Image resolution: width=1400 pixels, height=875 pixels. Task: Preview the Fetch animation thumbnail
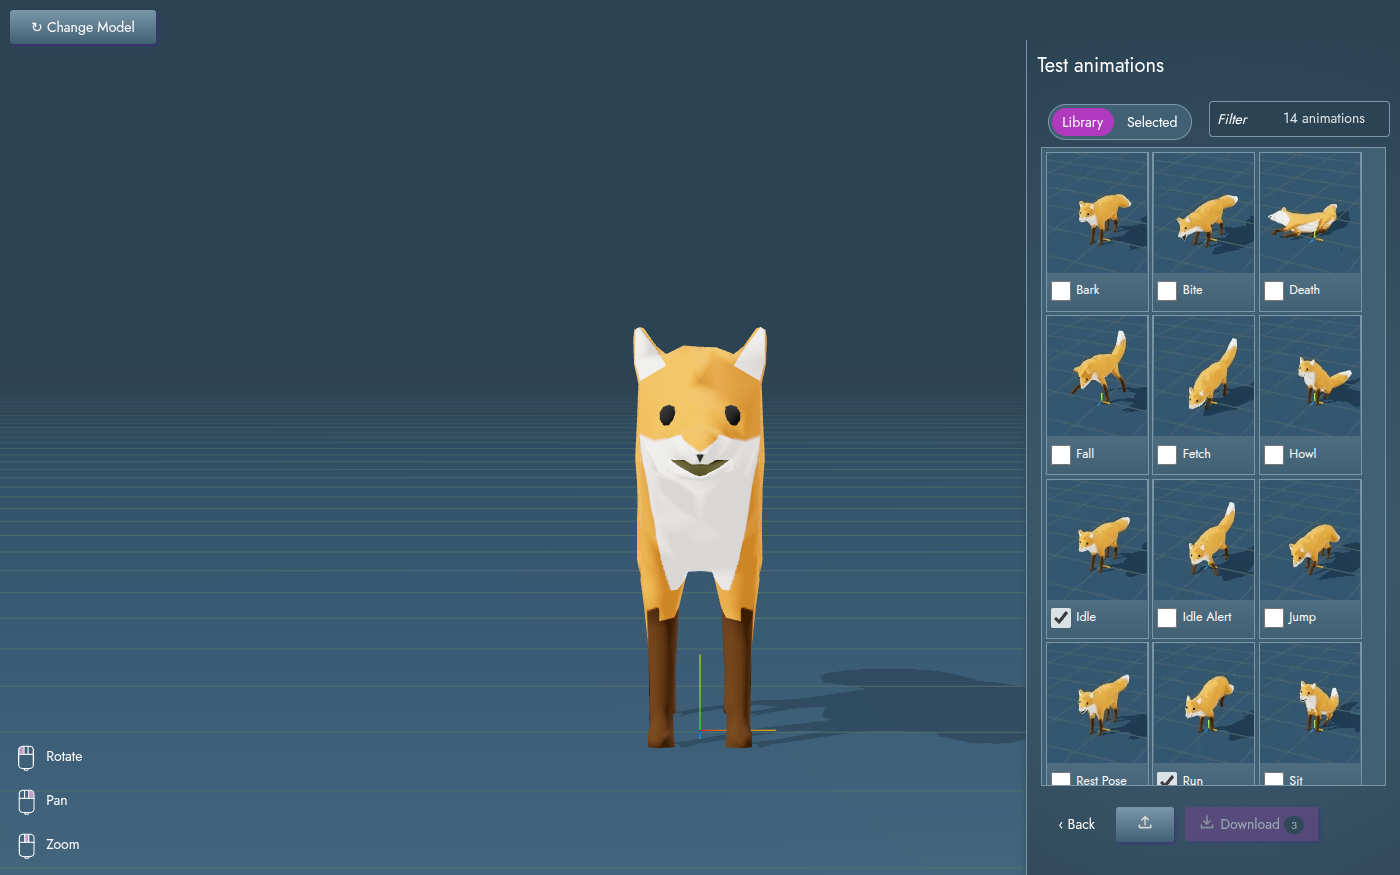coord(1204,376)
